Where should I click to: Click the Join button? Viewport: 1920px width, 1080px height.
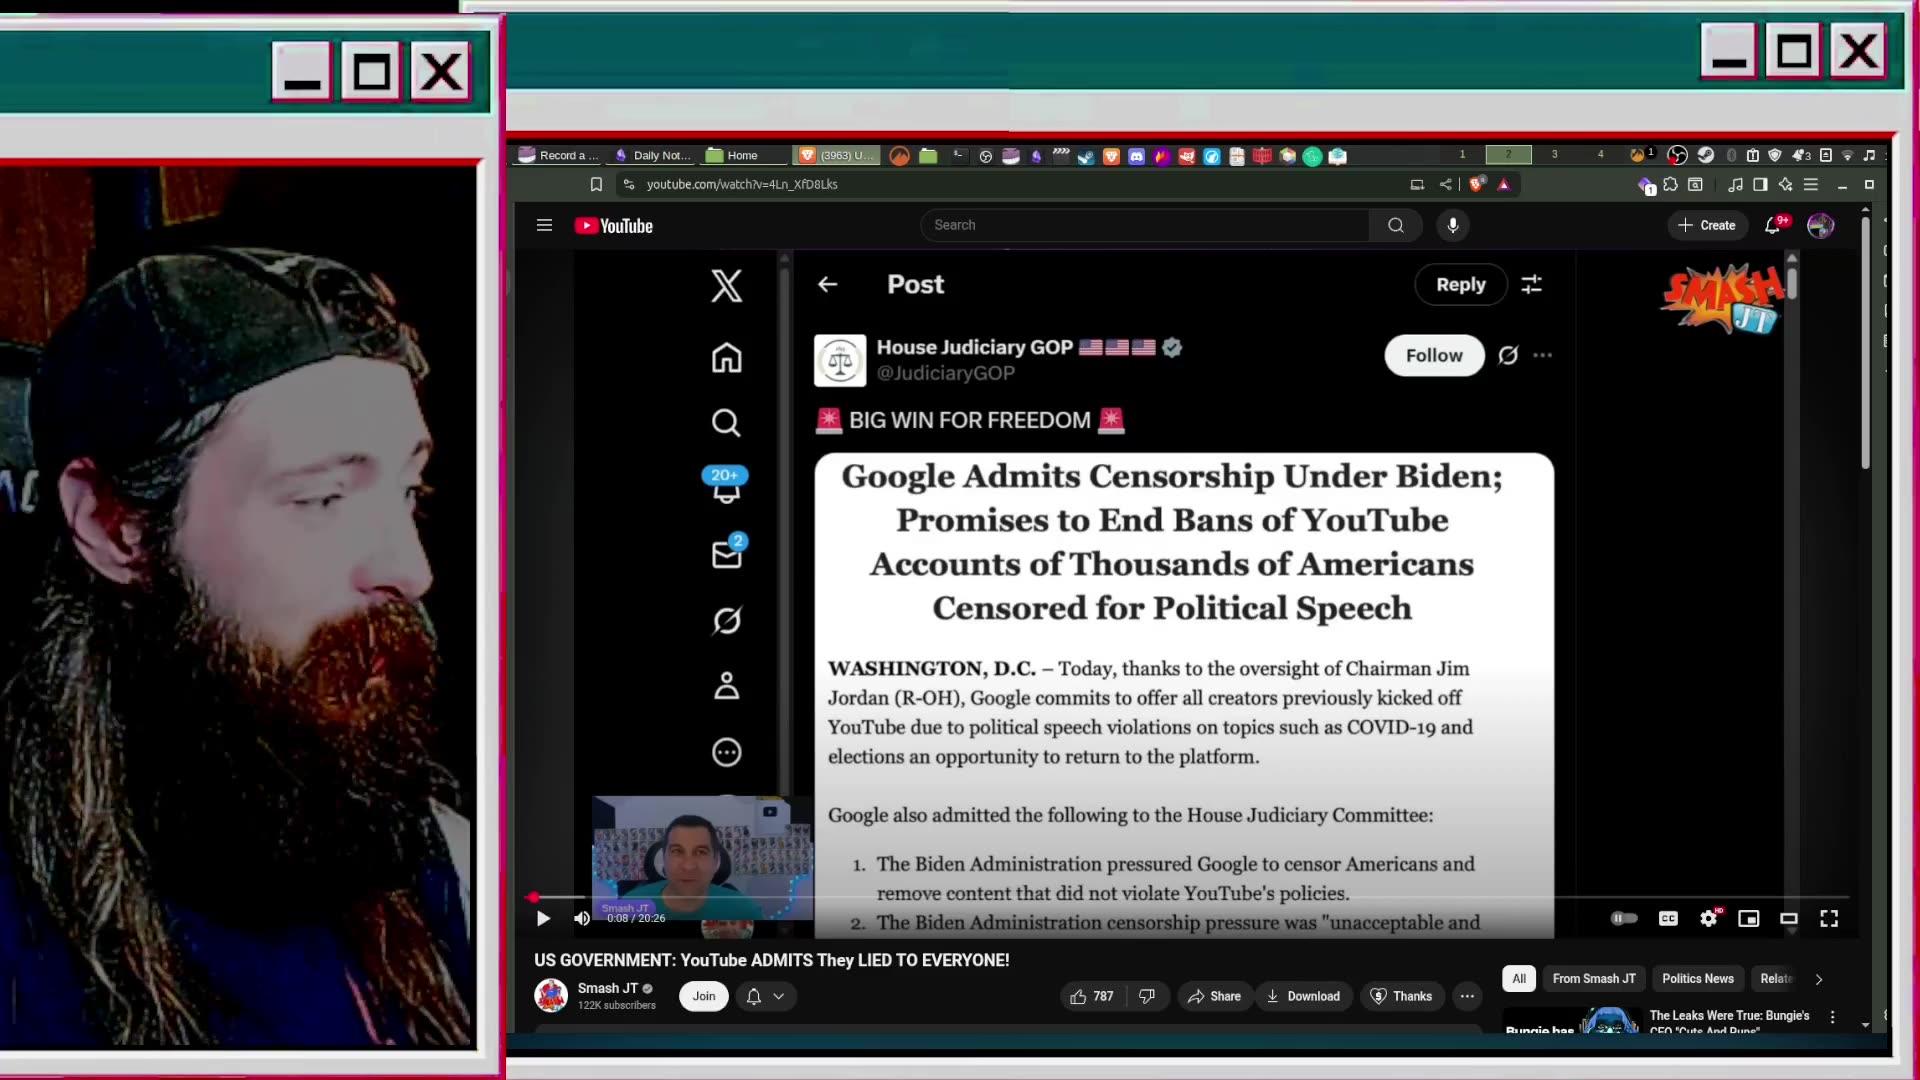click(704, 996)
